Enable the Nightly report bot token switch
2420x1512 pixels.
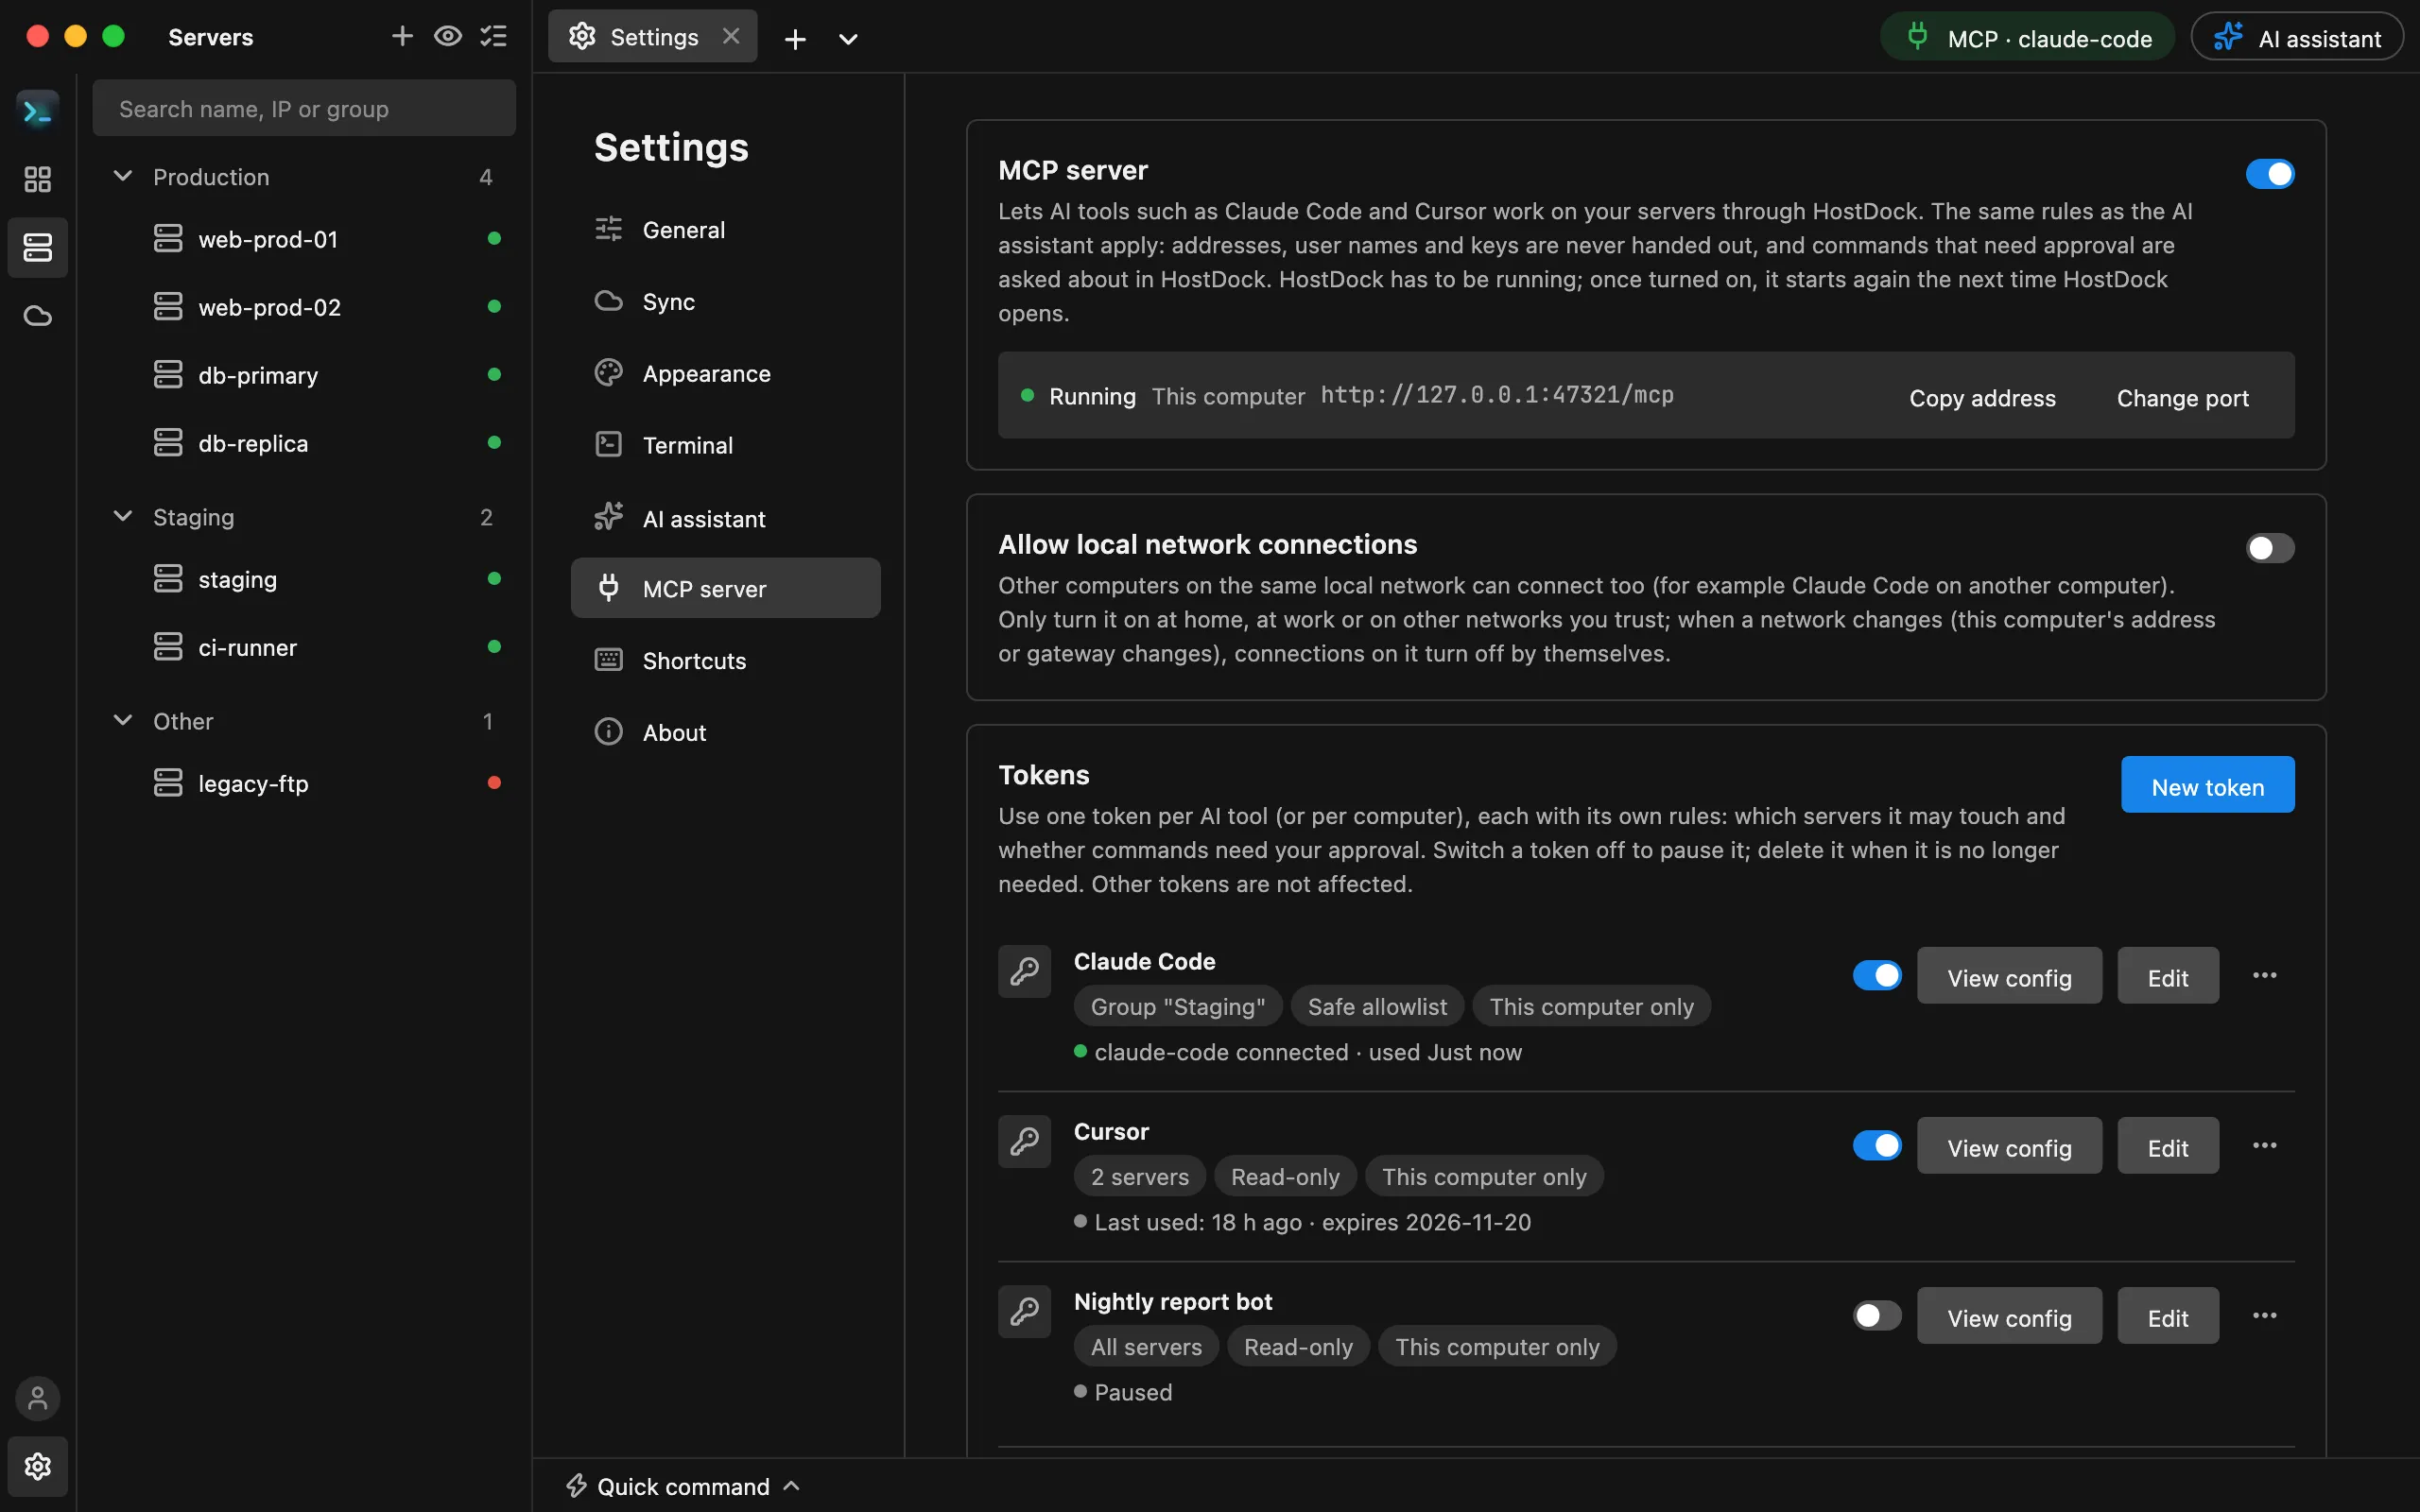coord(1877,1315)
